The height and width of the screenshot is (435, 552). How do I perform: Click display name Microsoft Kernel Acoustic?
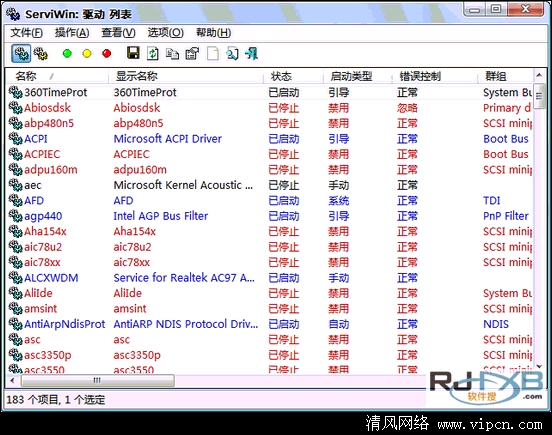coord(183,185)
